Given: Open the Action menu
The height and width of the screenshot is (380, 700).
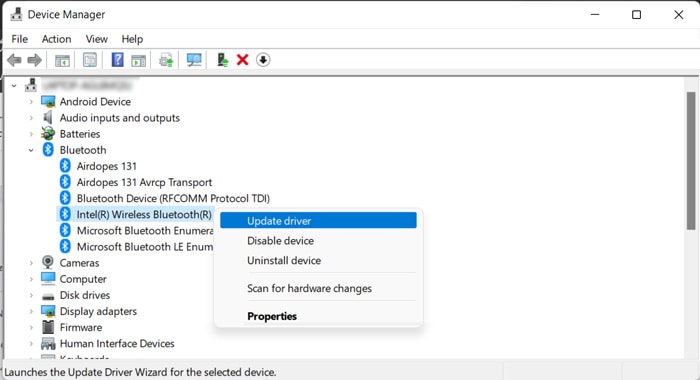Looking at the screenshot, I should [56, 39].
